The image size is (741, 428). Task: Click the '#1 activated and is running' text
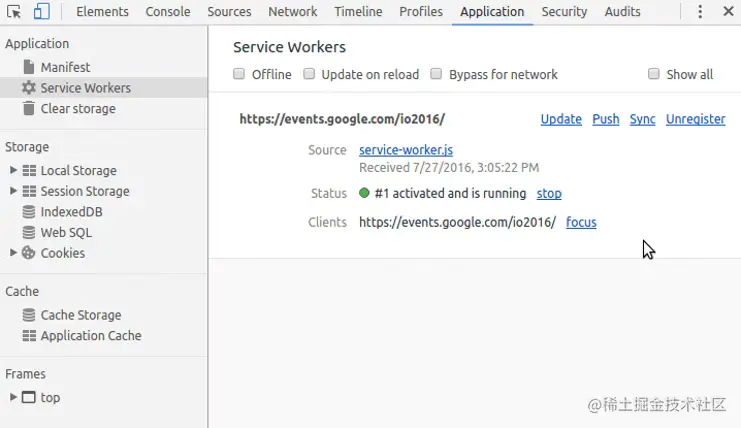tap(450, 193)
